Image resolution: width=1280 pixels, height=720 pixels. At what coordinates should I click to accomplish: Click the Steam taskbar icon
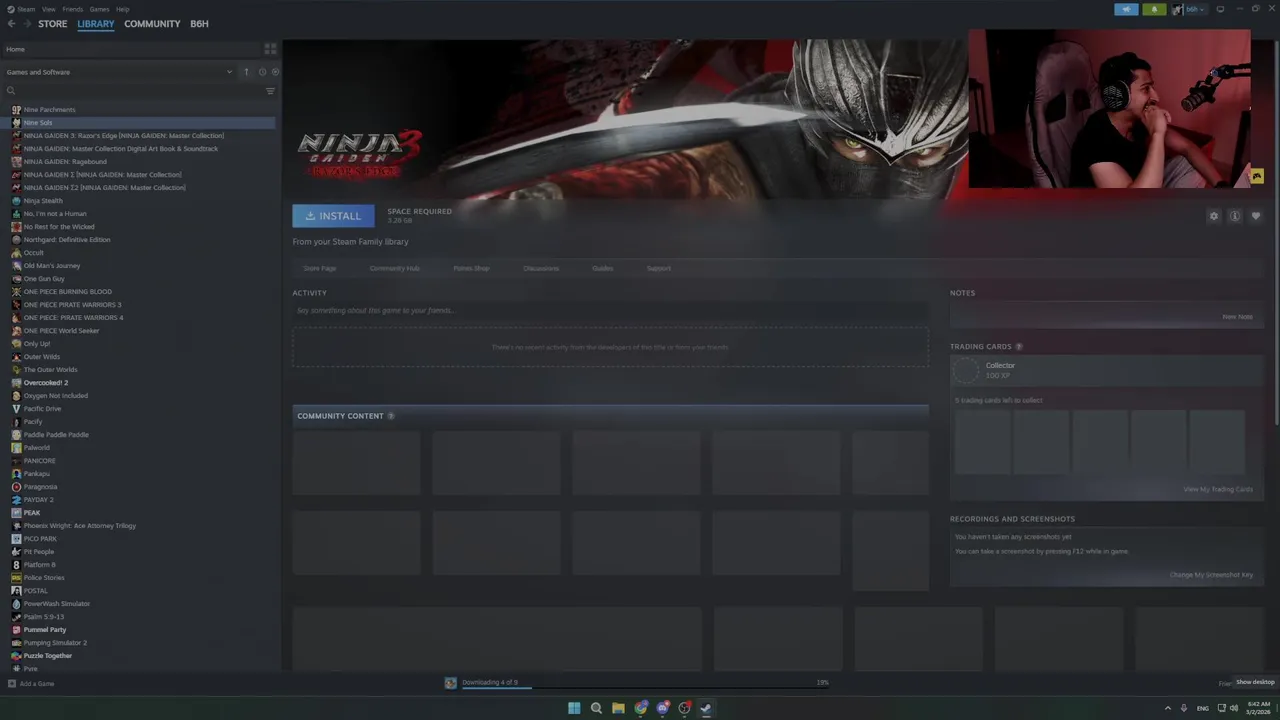pyautogui.click(x=706, y=708)
